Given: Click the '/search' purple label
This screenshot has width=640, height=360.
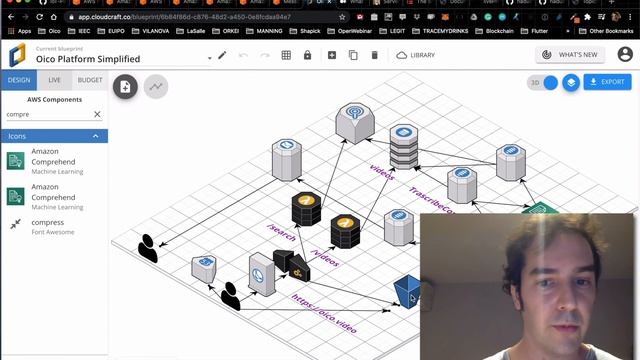Looking at the screenshot, I should point(281,232).
